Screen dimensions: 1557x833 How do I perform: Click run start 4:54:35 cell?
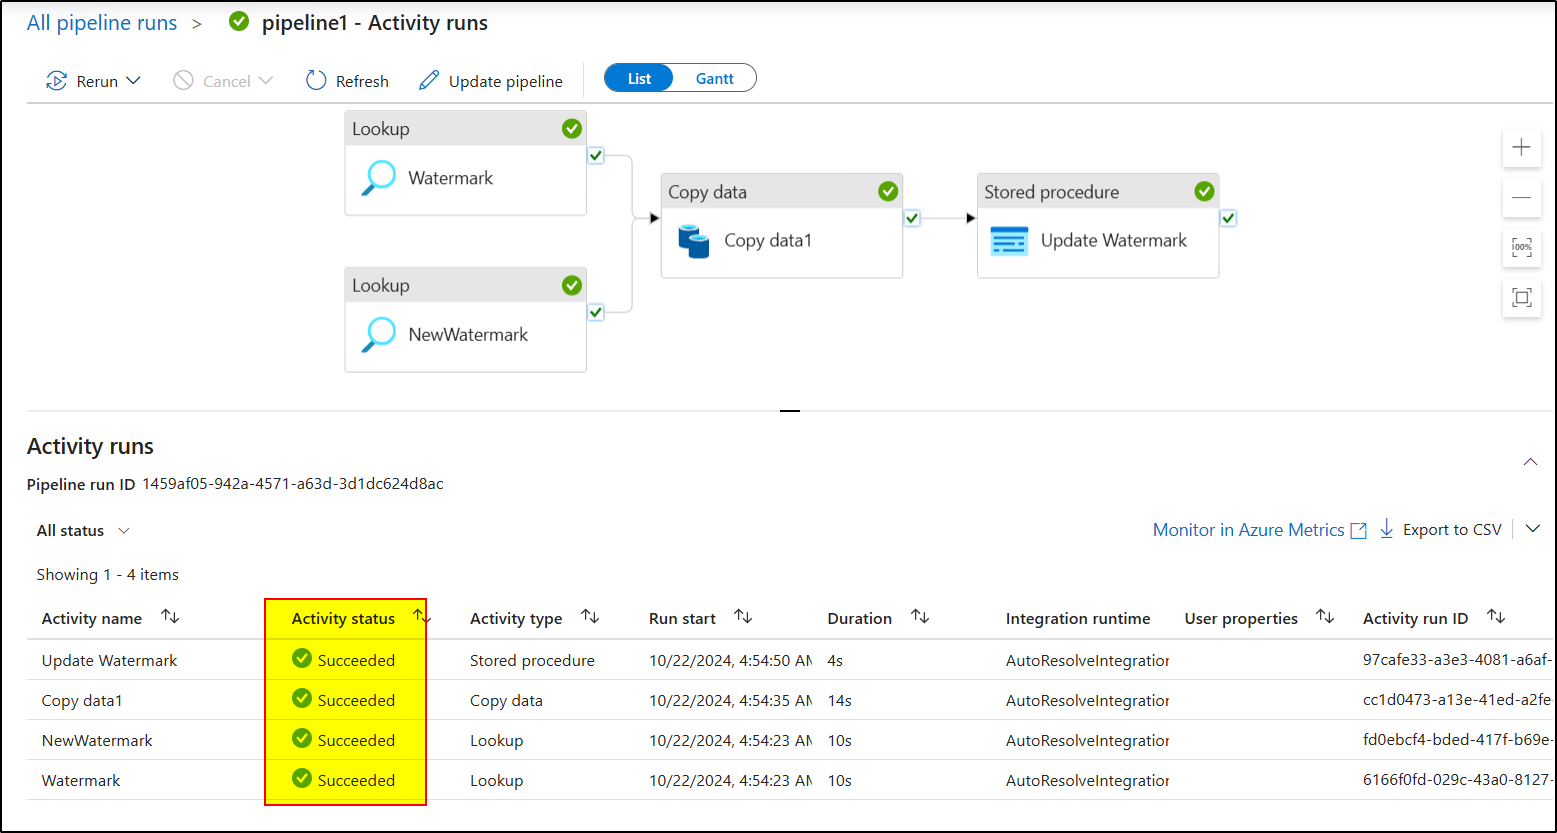tap(730, 701)
